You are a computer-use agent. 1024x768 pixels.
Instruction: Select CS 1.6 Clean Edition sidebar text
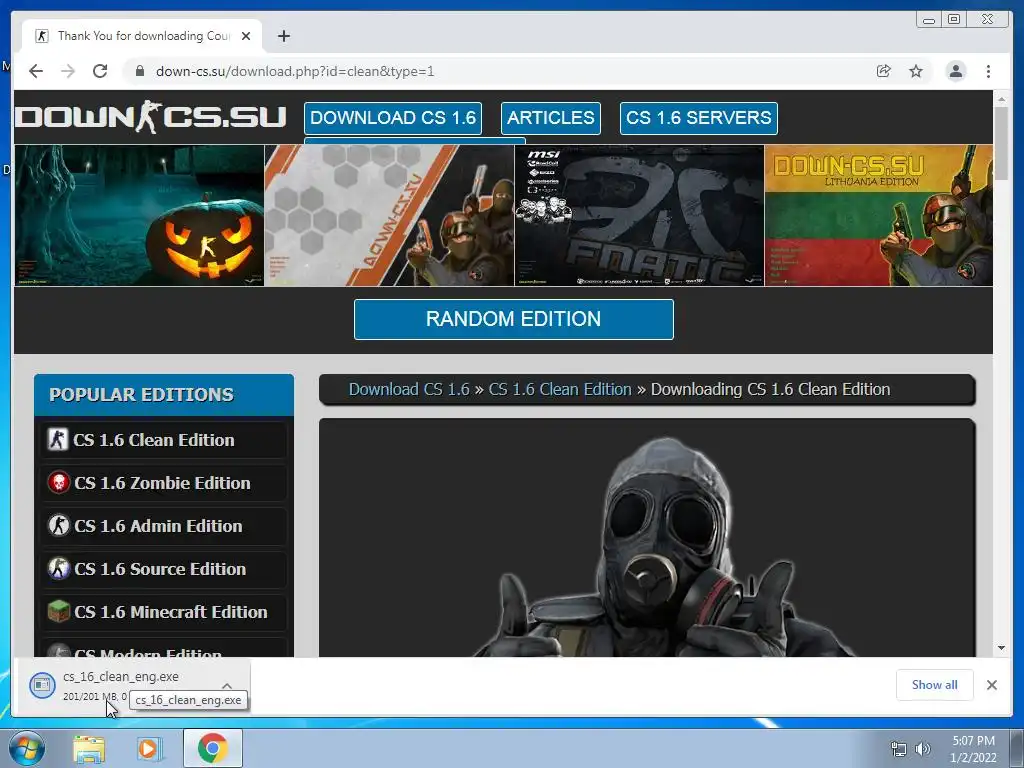click(x=153, y=440)
